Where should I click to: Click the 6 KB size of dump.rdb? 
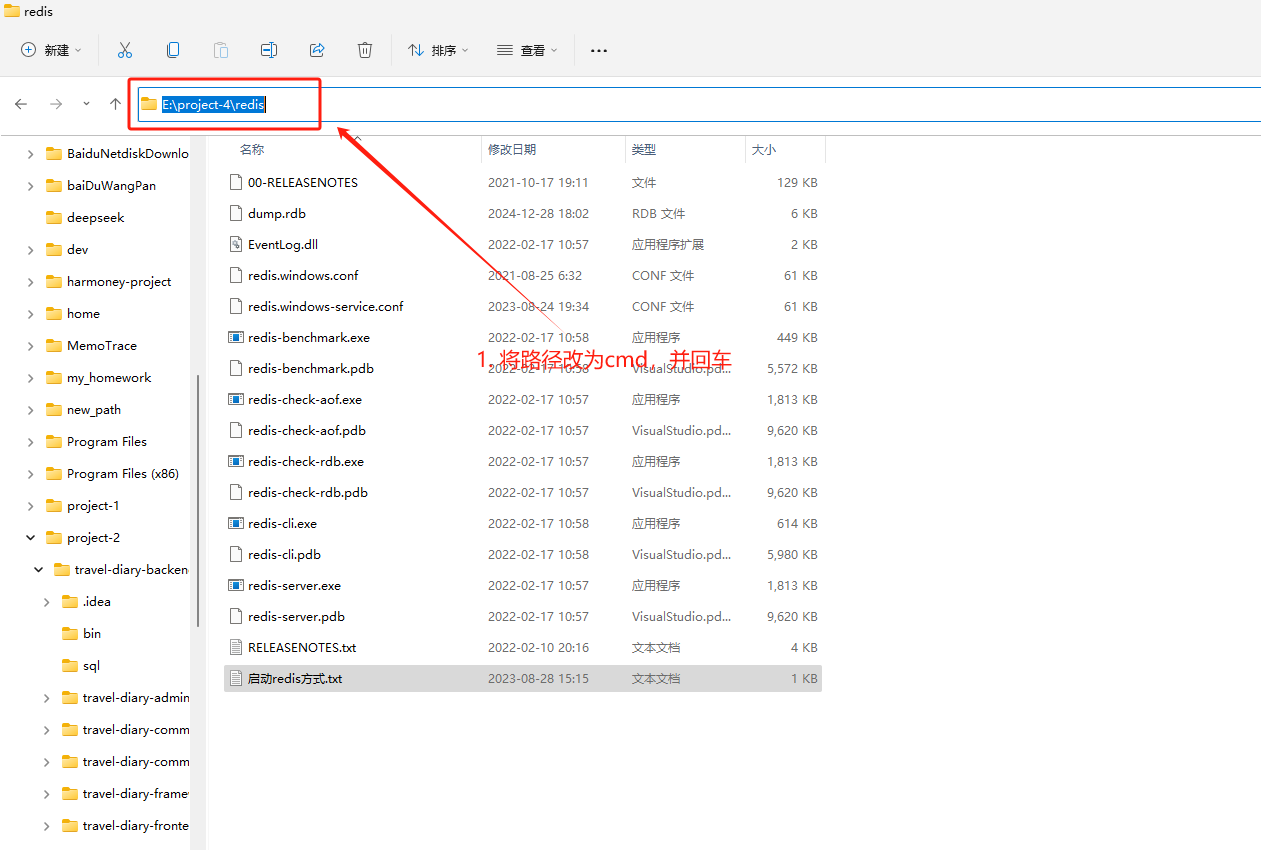[803, 213]
